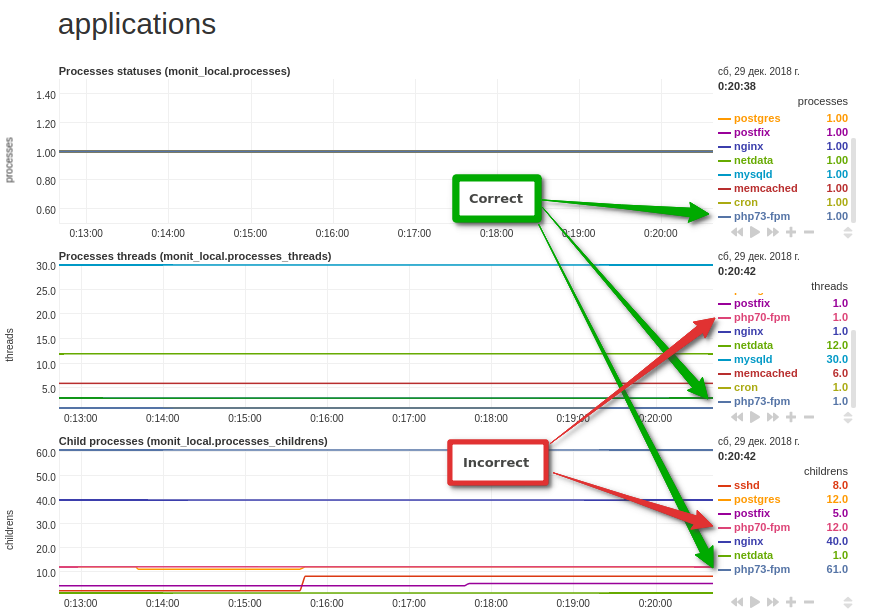Select the applications section heading
This screenshot has width=877, height=616.
coord(136,24)
